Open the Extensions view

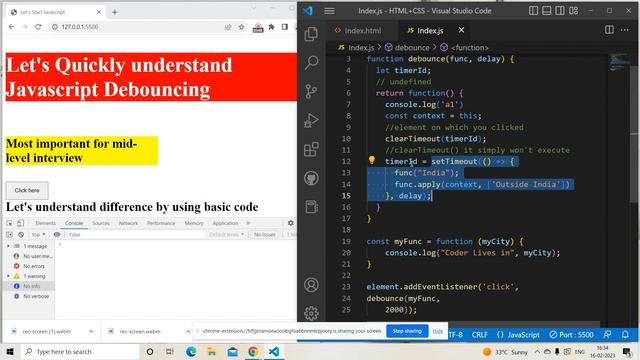(311, 149)
